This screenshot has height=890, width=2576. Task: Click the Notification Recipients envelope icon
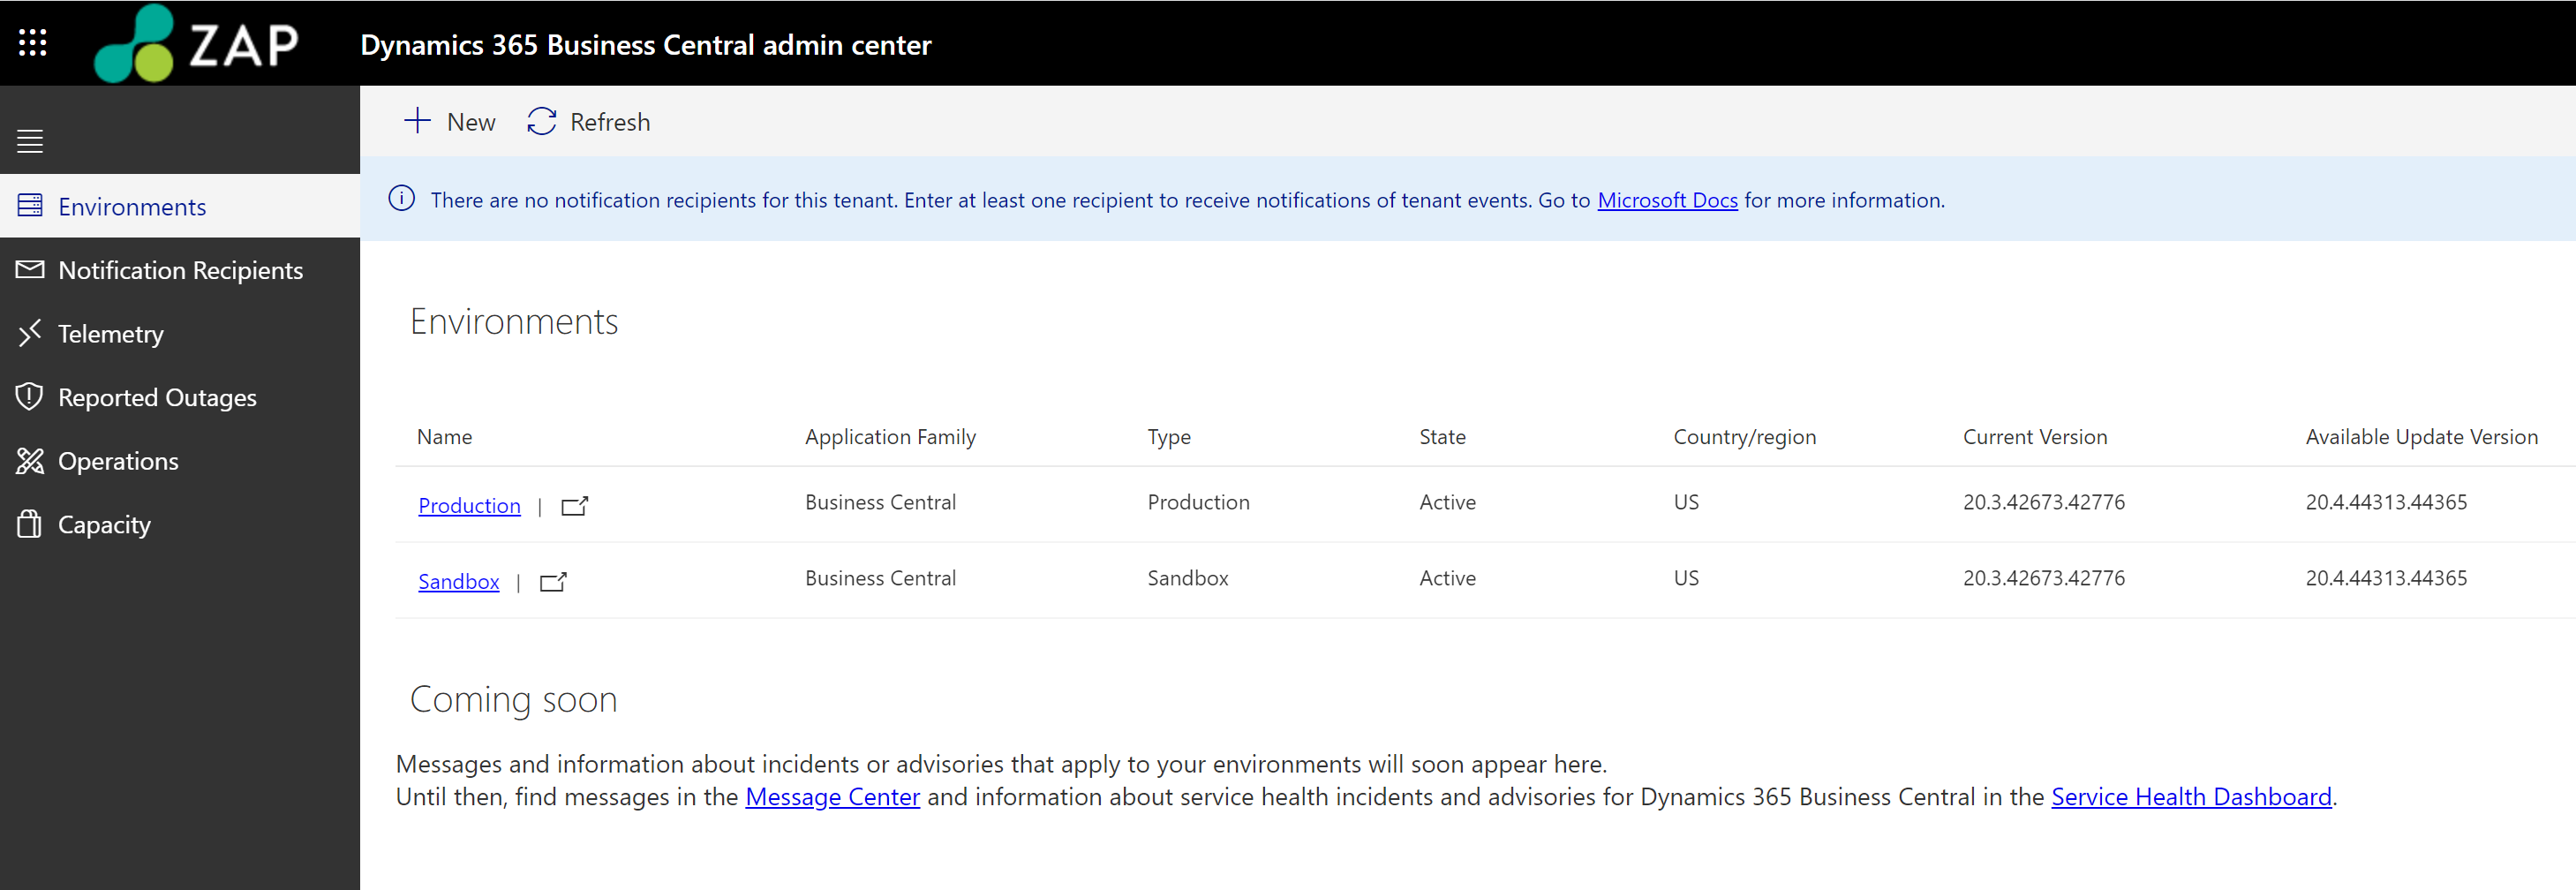(x=30, y=269)
